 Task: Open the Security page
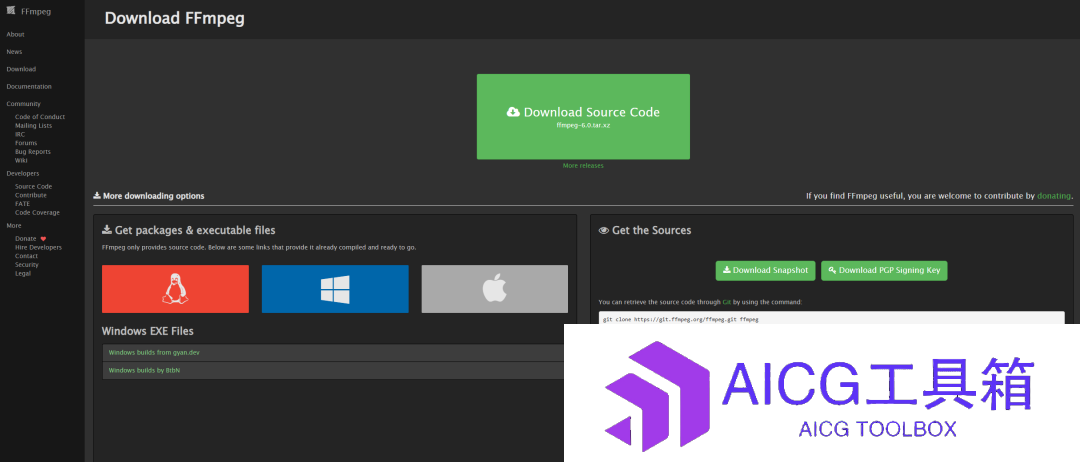click(27, 265)
